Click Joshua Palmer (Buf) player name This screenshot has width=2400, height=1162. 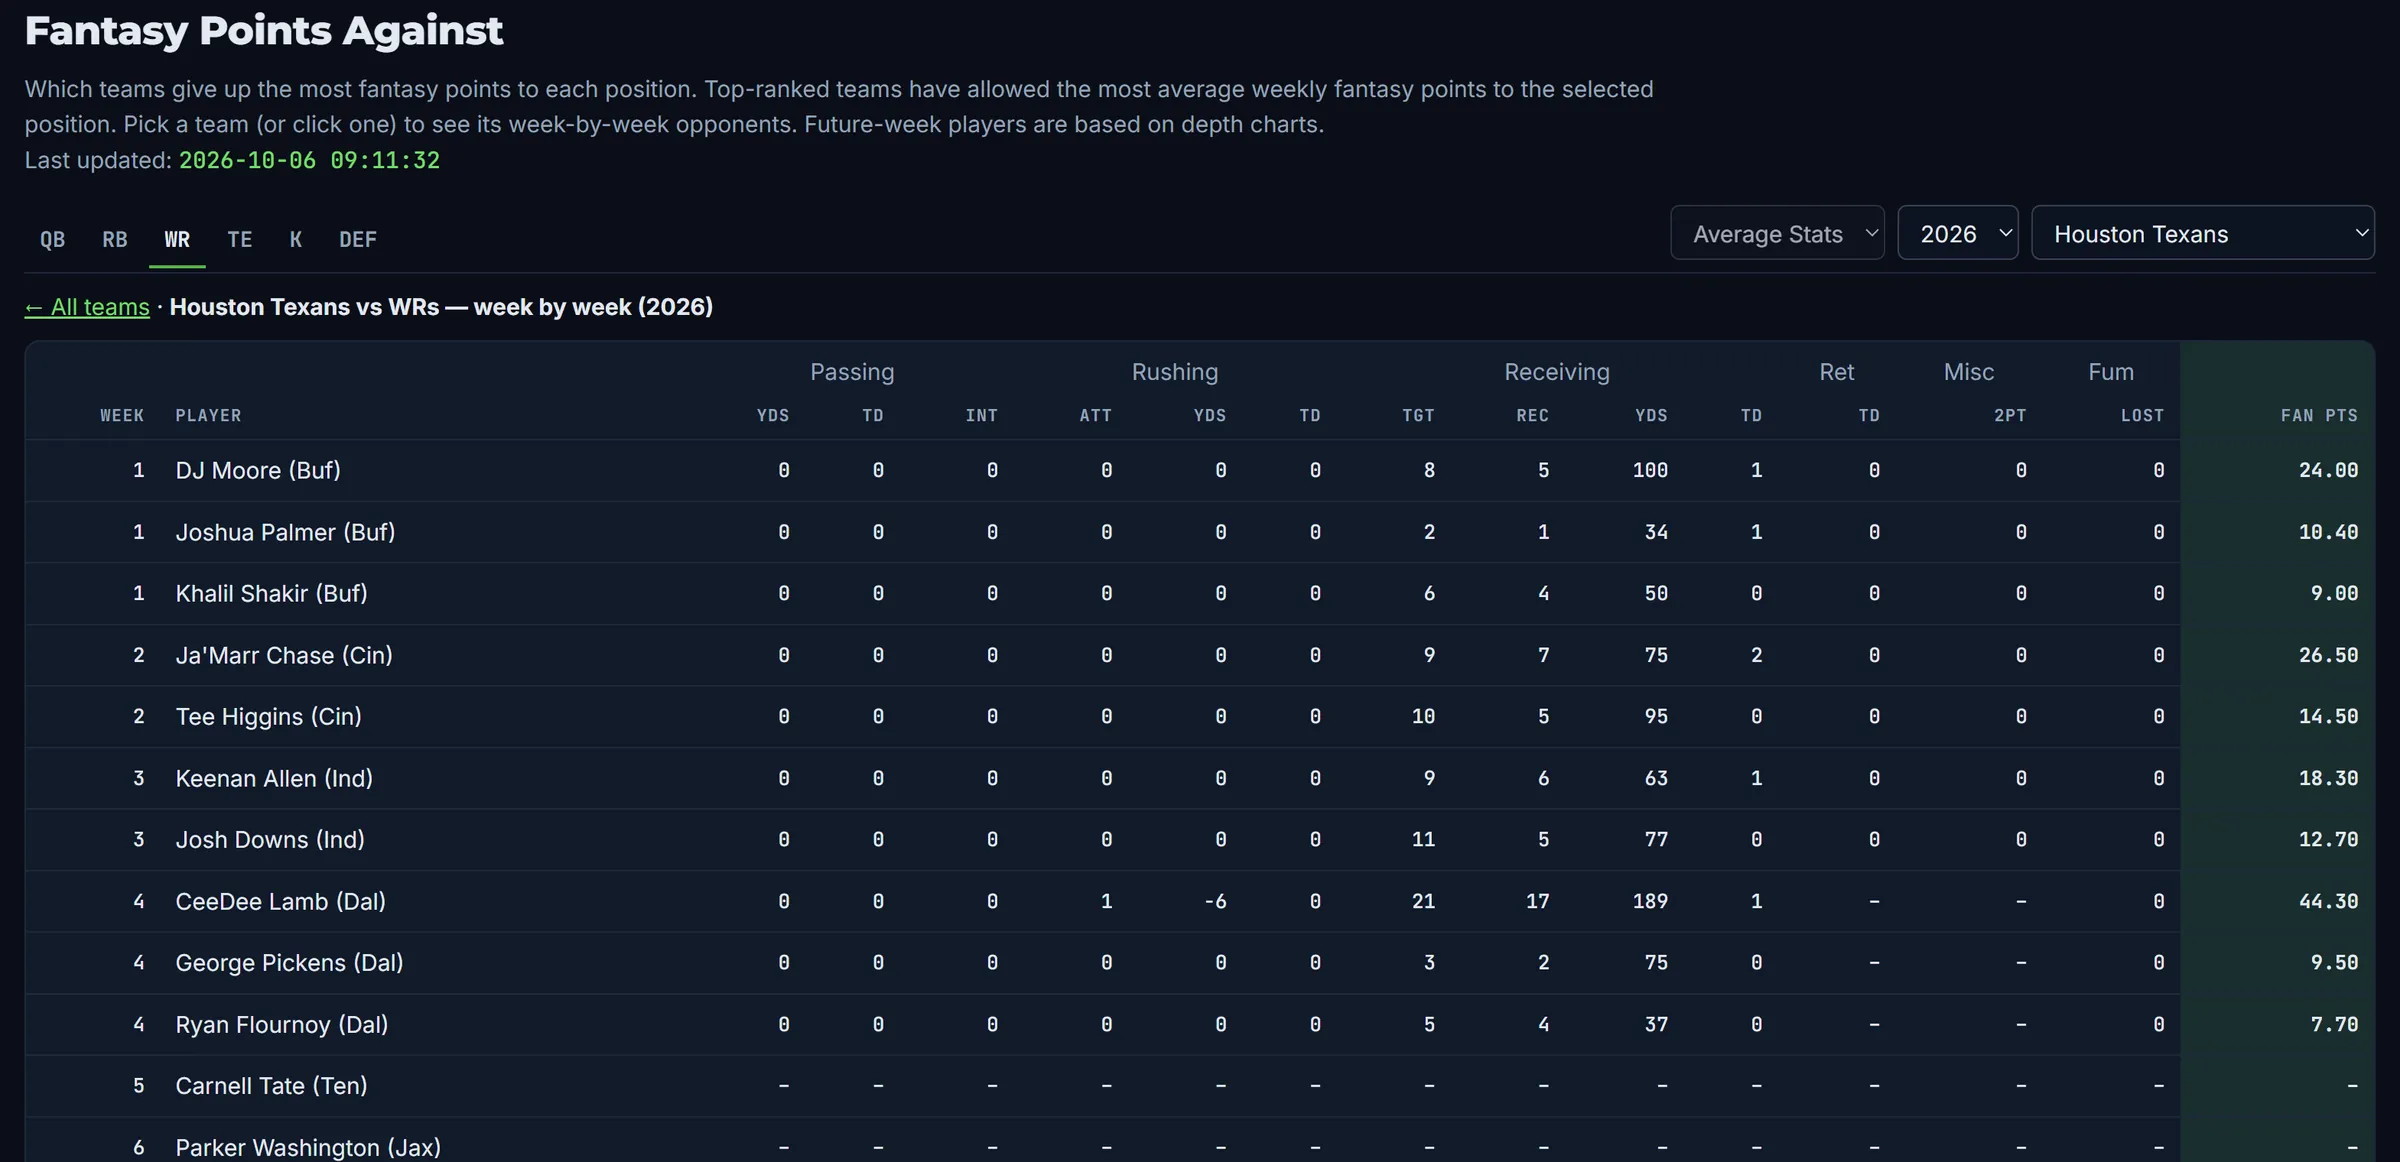point(285,532)
